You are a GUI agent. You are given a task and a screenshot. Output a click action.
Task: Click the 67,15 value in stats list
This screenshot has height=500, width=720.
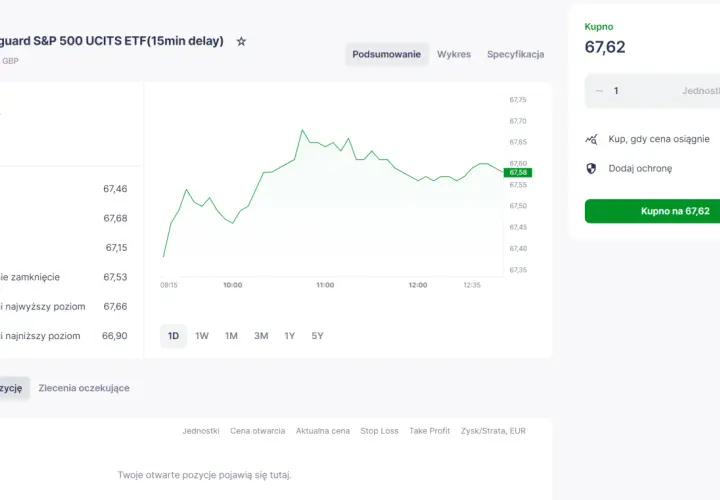tap(117, 247)
